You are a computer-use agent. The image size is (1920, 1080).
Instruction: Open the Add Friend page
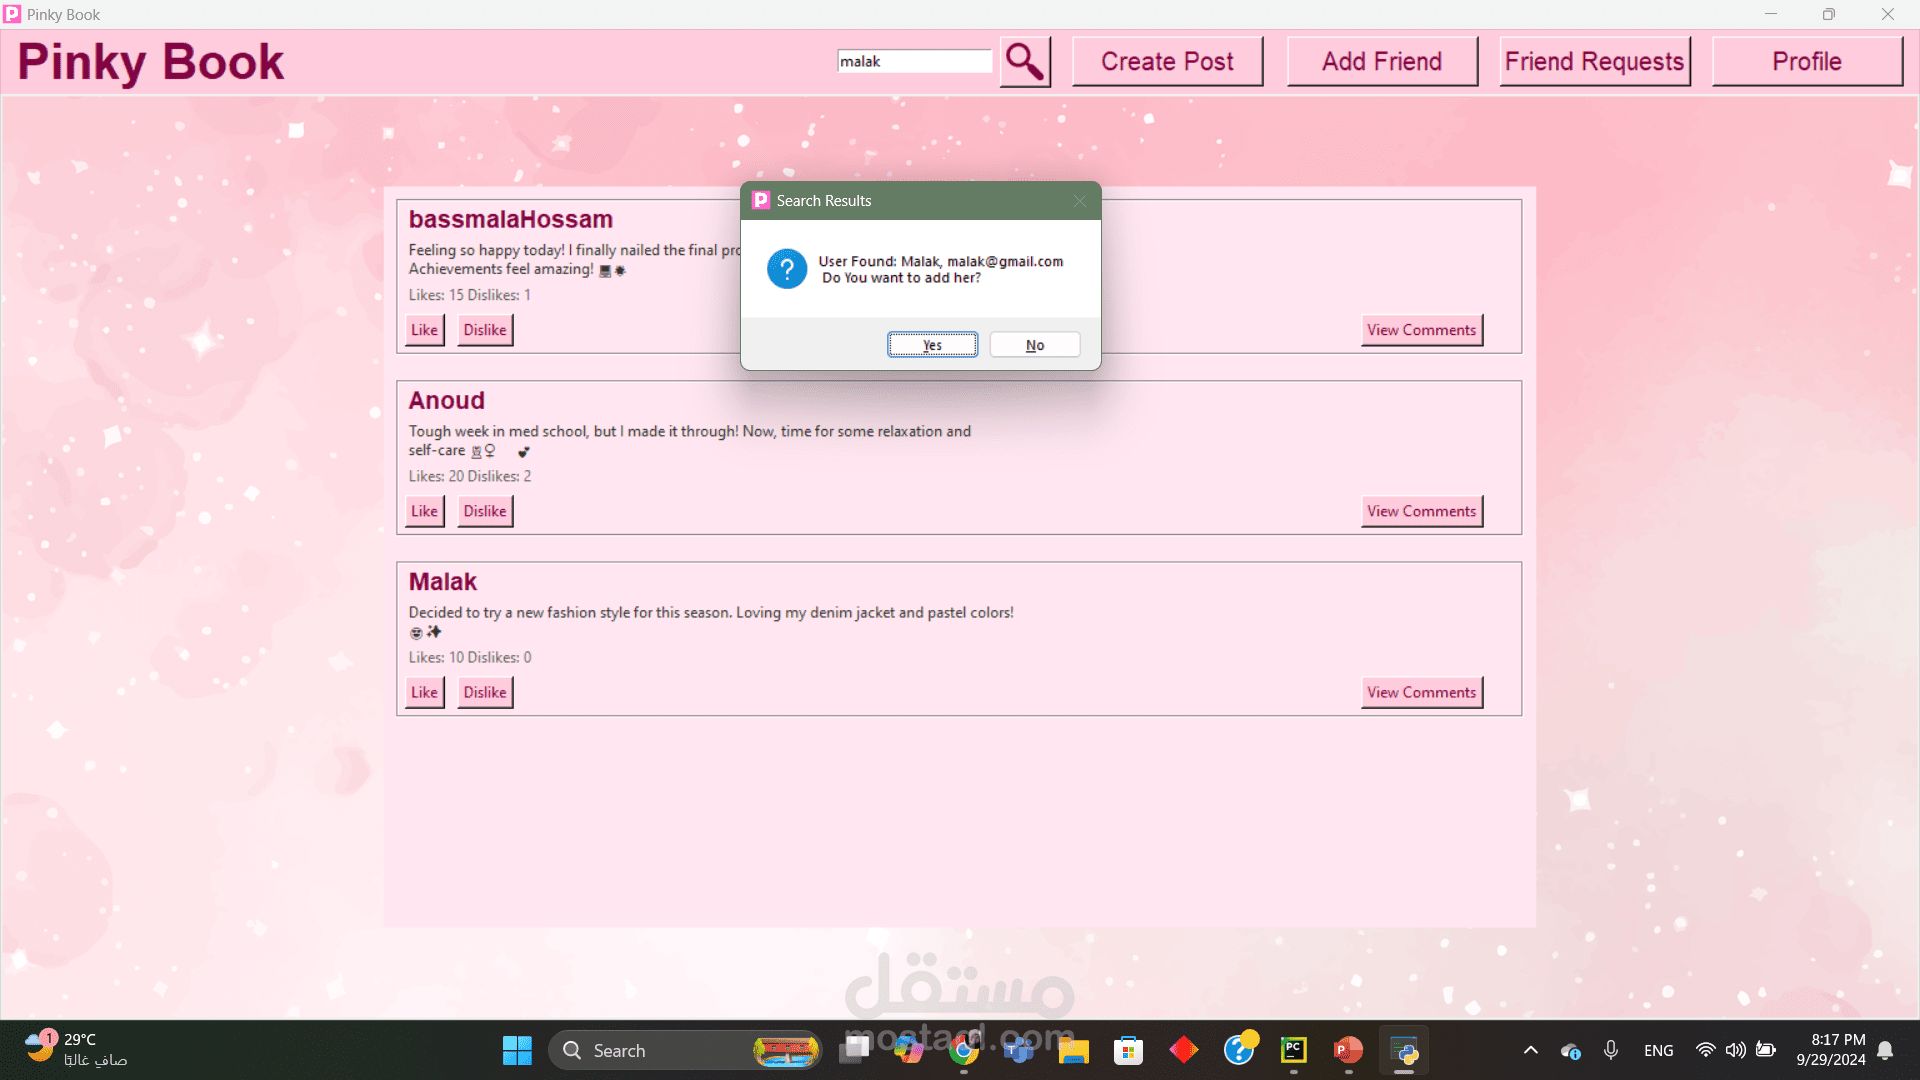(x=1382, y=62)
